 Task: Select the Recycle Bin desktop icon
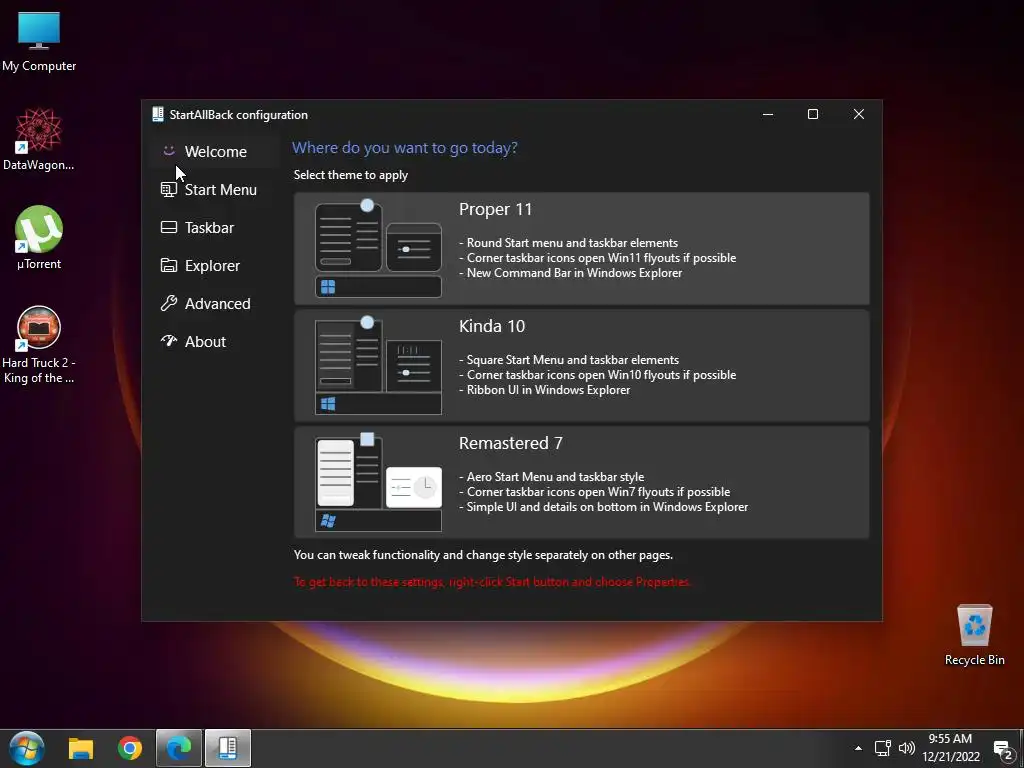(x=974, y=635)
